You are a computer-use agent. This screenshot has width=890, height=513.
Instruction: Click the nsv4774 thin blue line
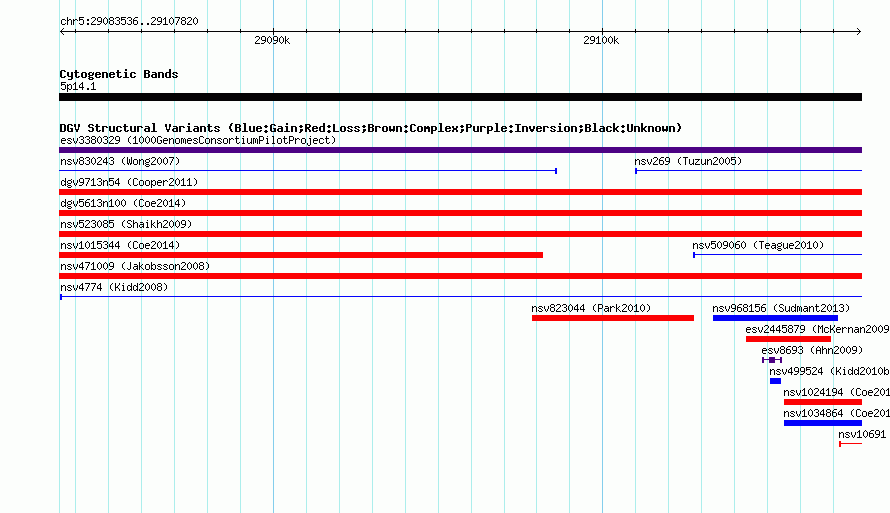click(460, 297)
